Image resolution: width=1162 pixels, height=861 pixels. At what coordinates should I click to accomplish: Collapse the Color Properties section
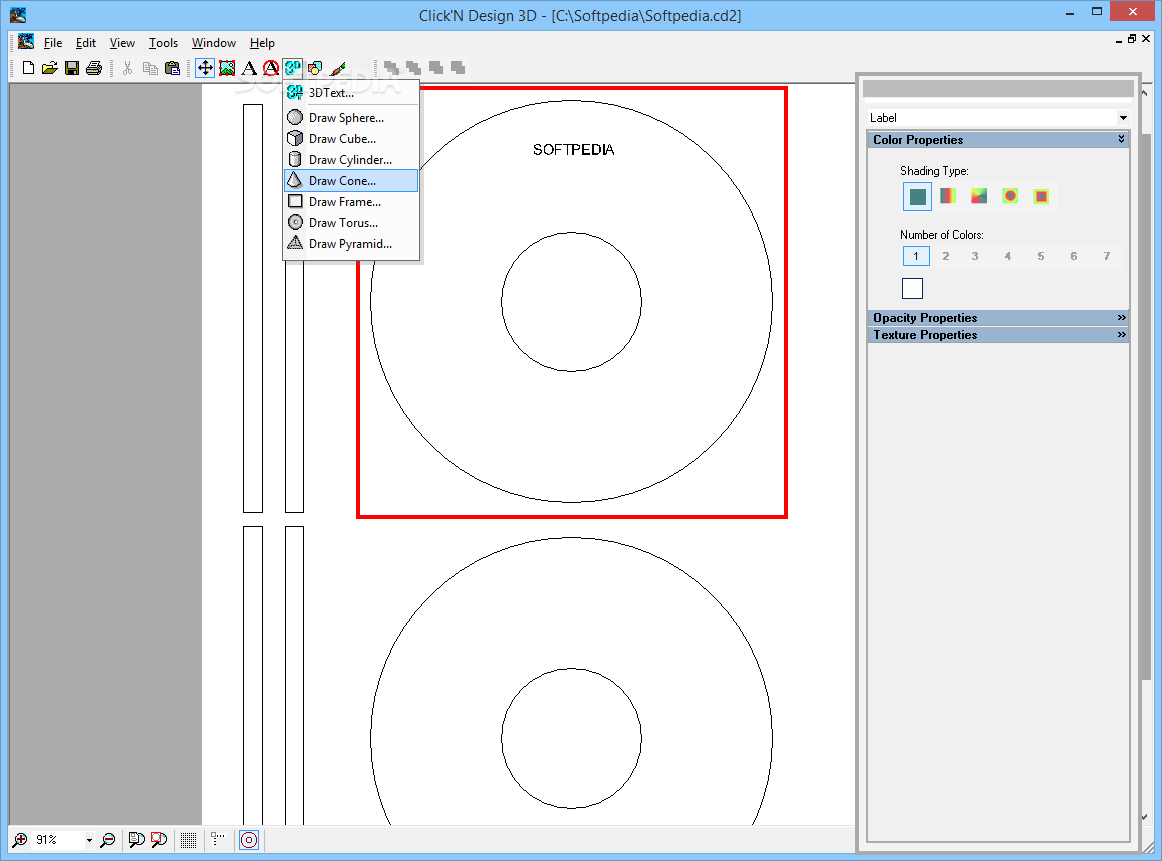click(1121, 139)
